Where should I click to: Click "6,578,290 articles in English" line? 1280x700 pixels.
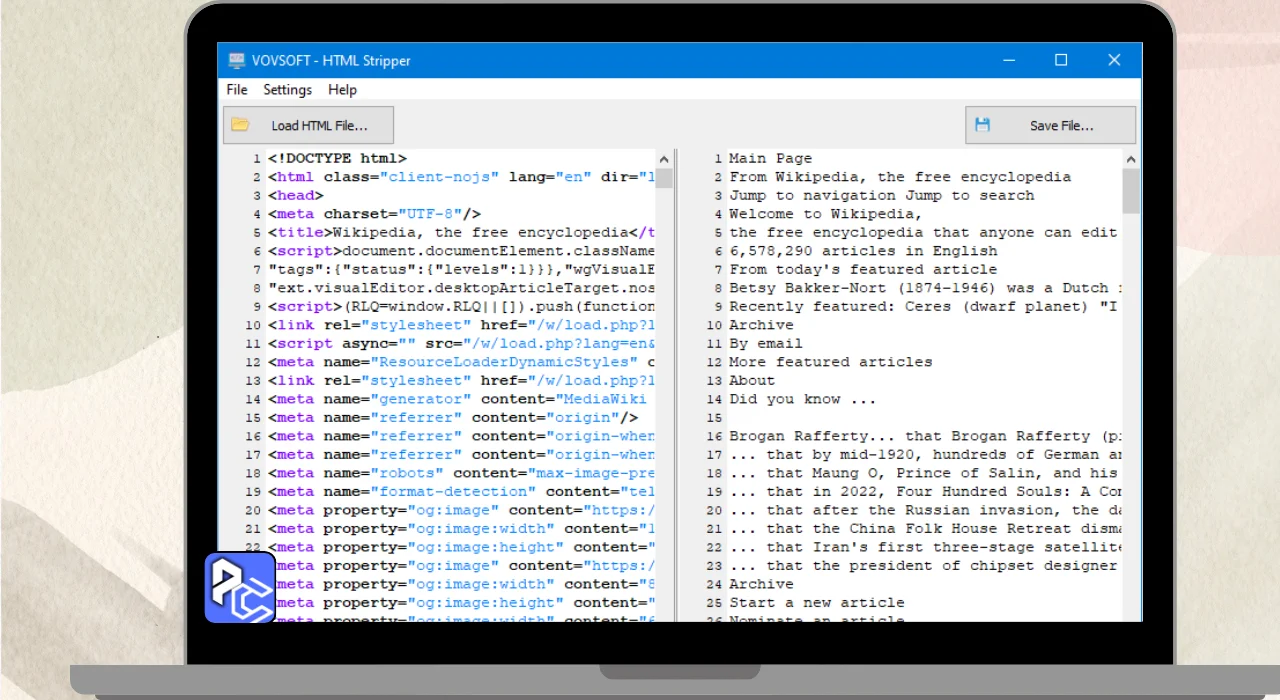[x=863, y=250]
